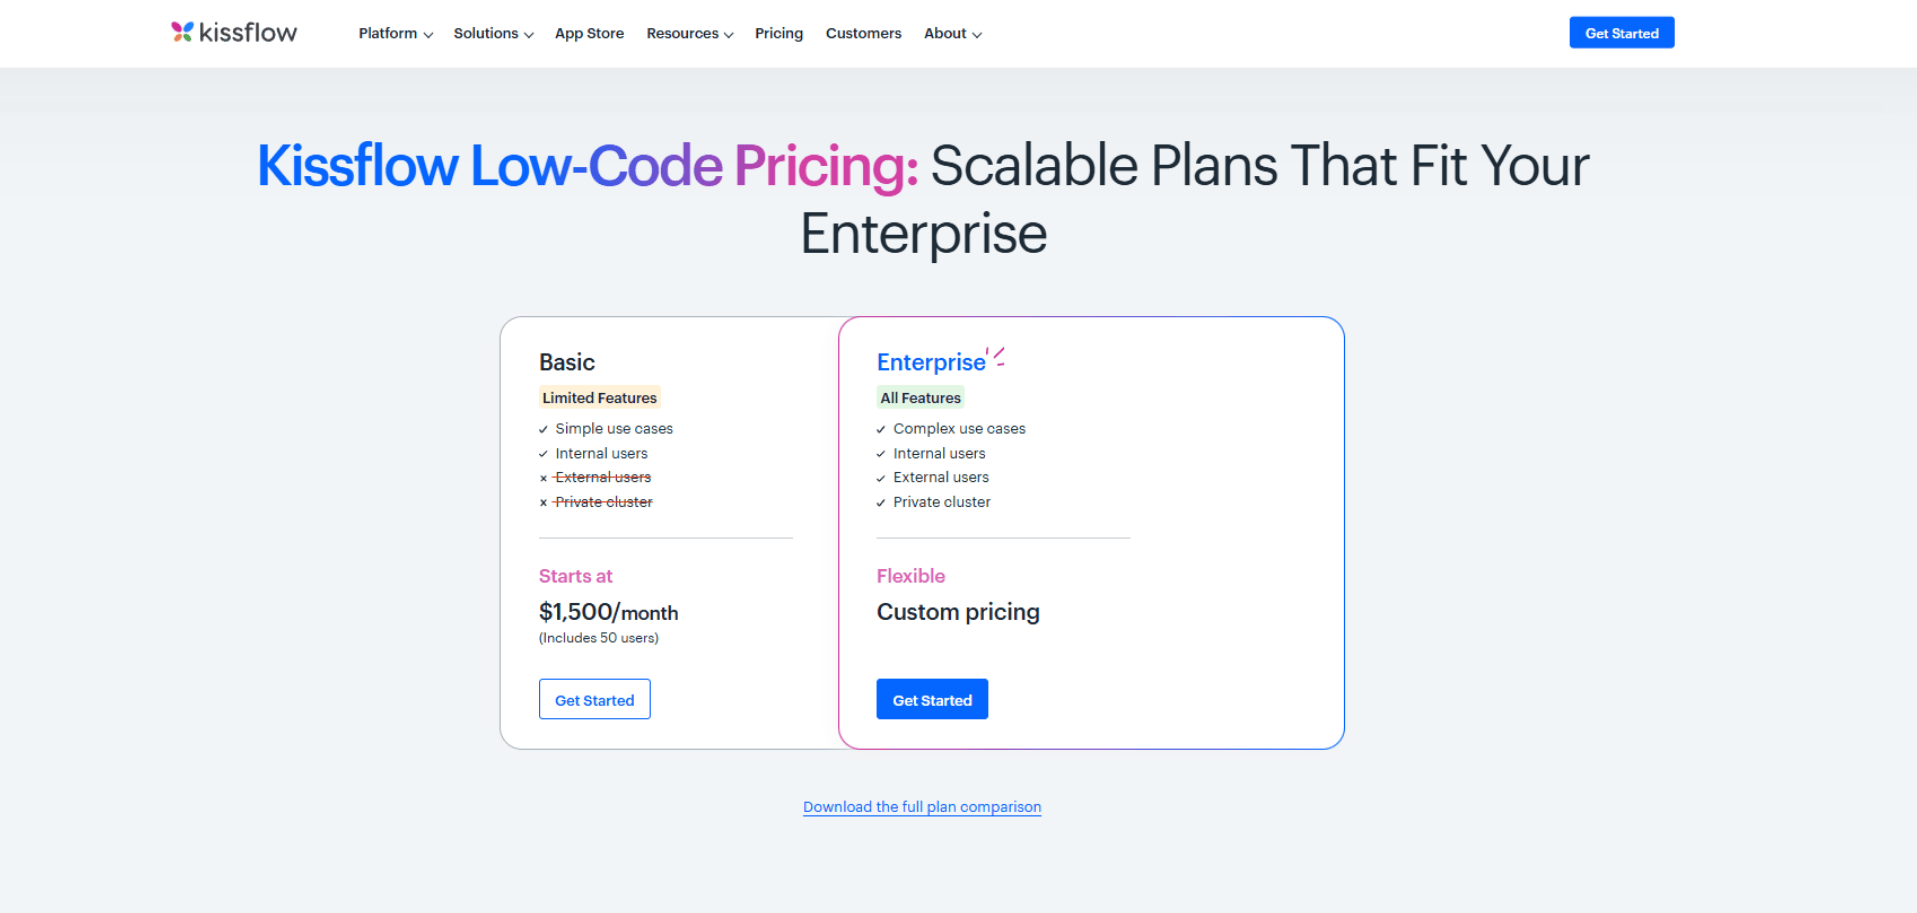Viewport: 1917px width, 913px height.
Task: Click Get Started under the Basic plan
Action: pyautogui.click(x=594, y=699)
